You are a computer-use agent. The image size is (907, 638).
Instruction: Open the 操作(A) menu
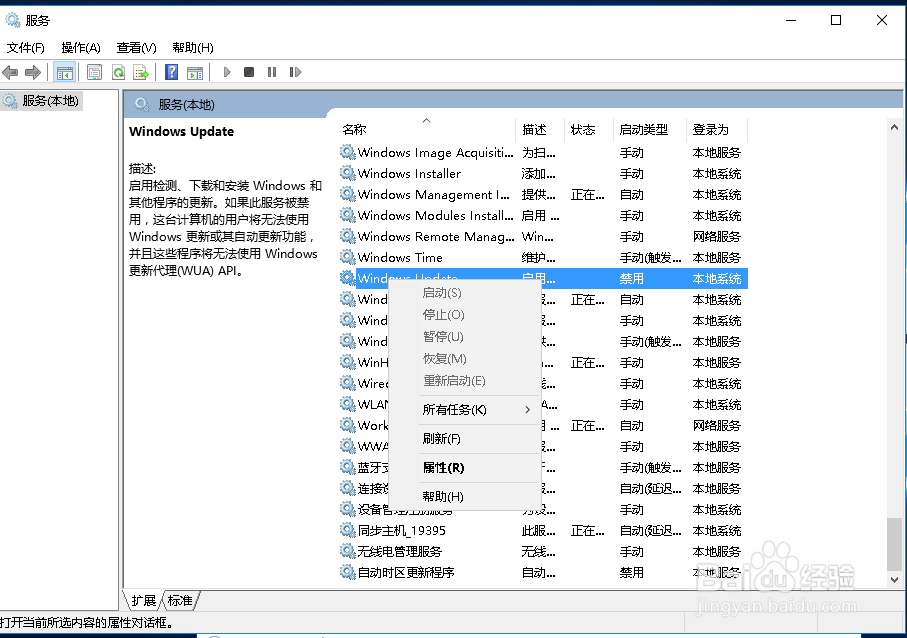click(81, 47)
